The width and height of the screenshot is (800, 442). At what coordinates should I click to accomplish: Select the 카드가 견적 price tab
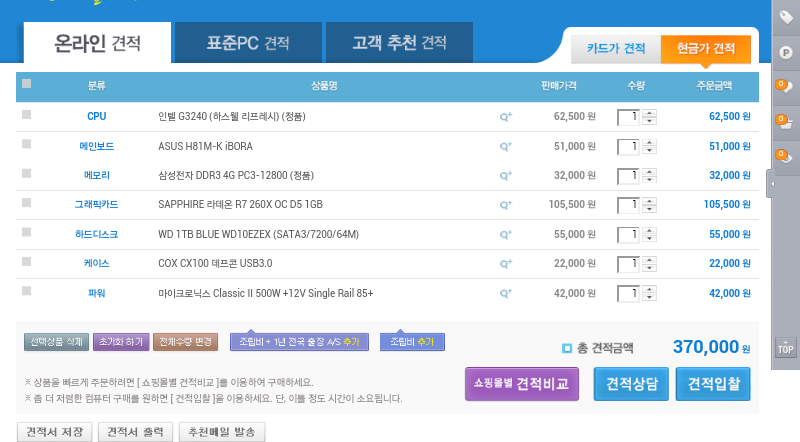tap(616, 49)
